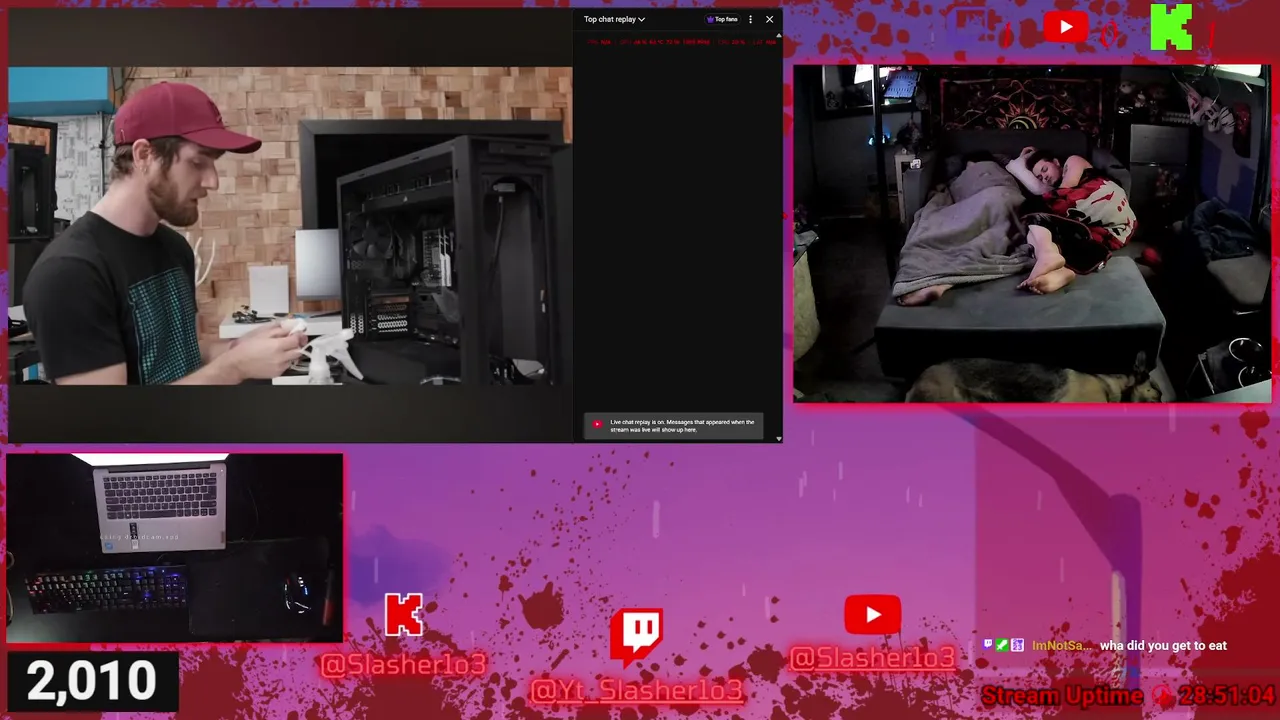Click the Live chat replay notice
This screenshot has width=1280, height=720.
674,426
